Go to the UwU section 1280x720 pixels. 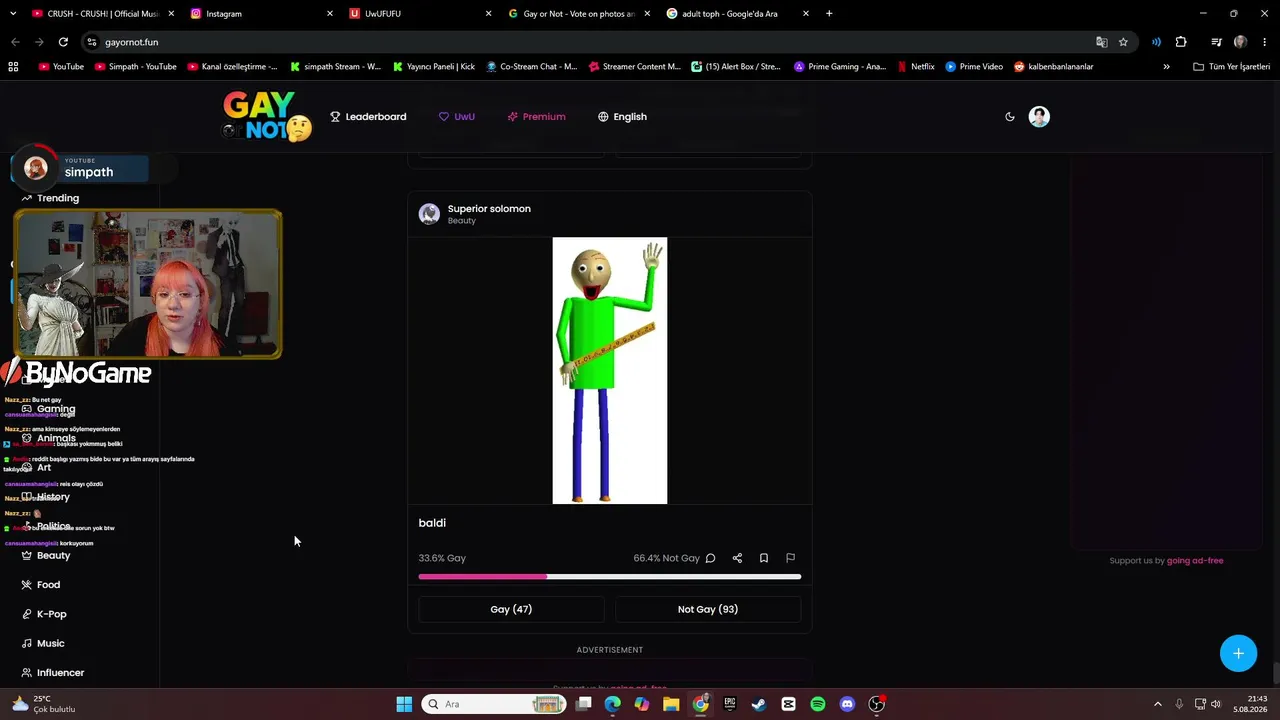[x=457, y=117]
